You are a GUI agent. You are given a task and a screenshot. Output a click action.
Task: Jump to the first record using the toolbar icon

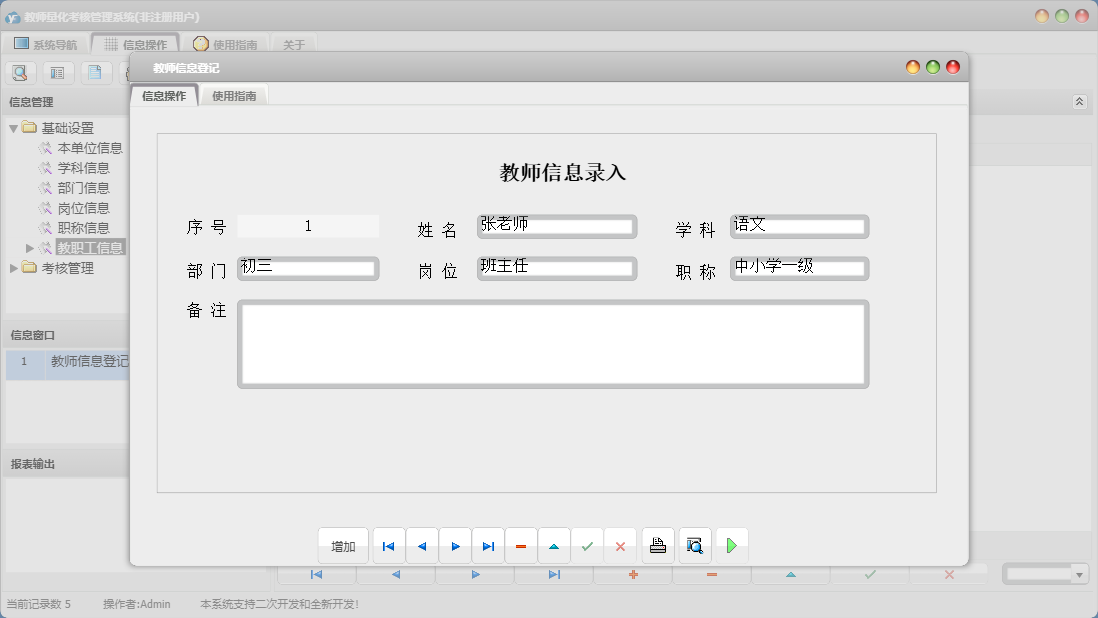pyautogui.click(x=388, y=545)
